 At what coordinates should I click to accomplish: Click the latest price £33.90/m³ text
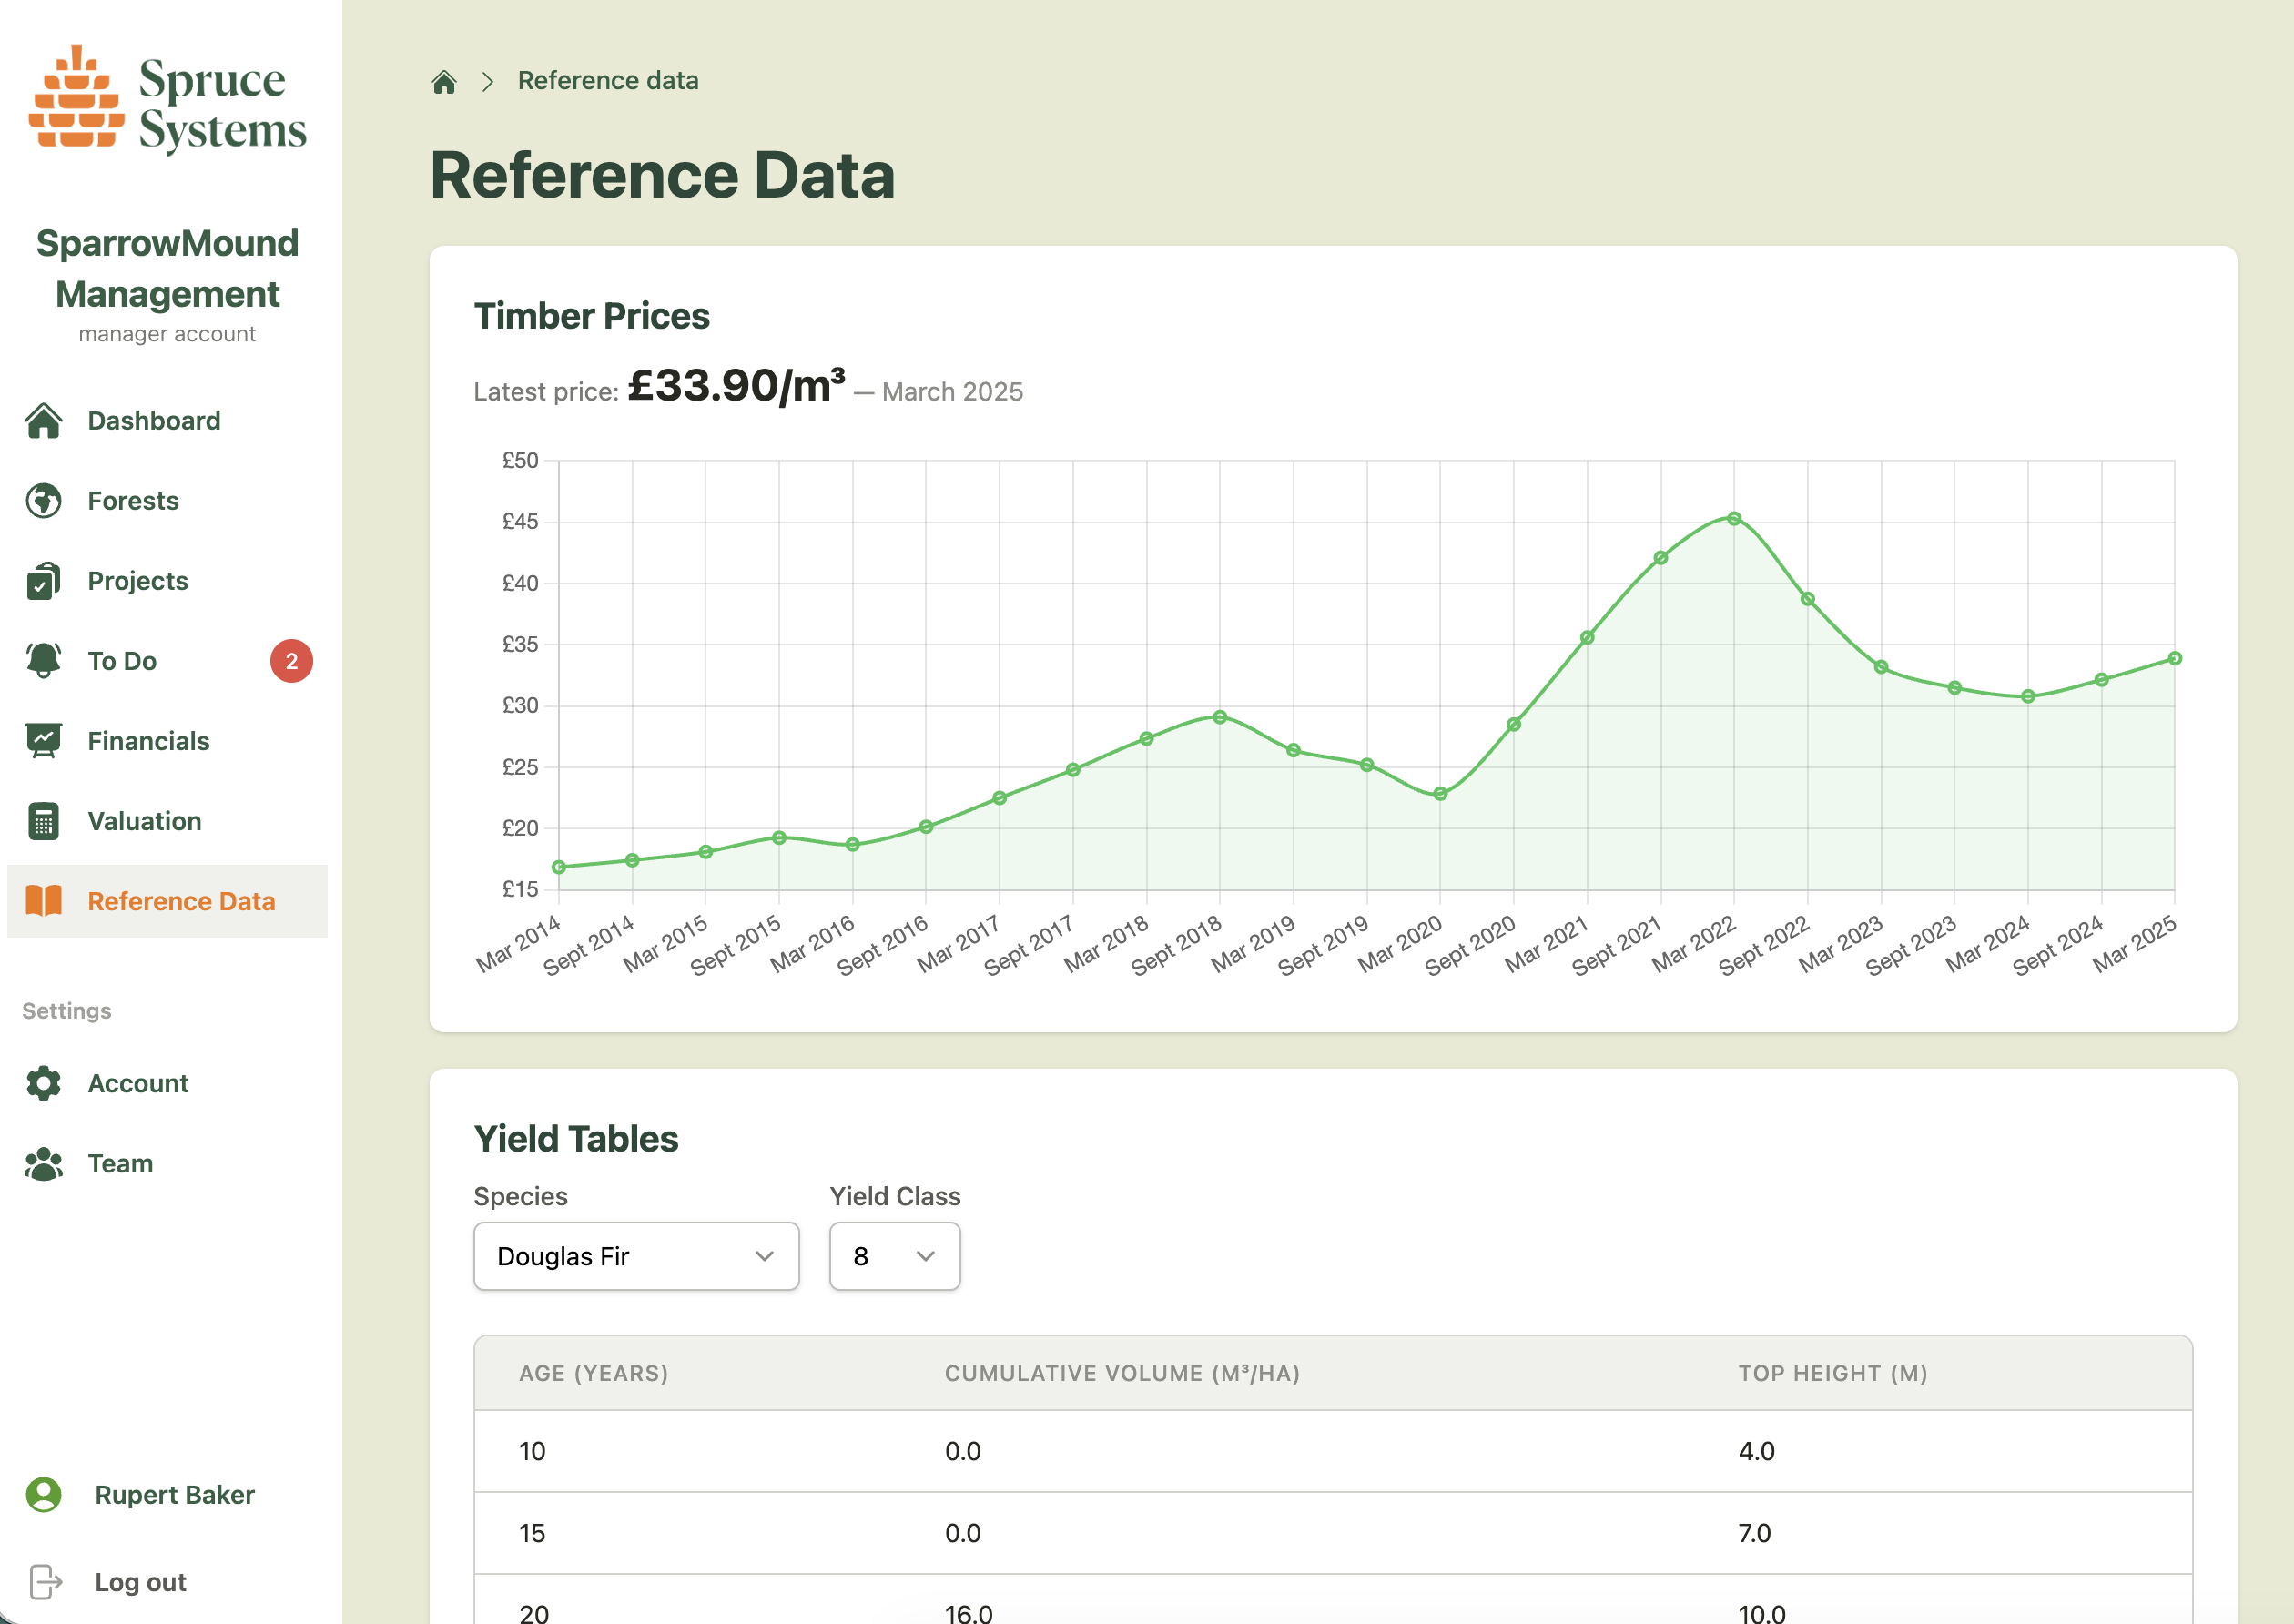pos(737,386)
